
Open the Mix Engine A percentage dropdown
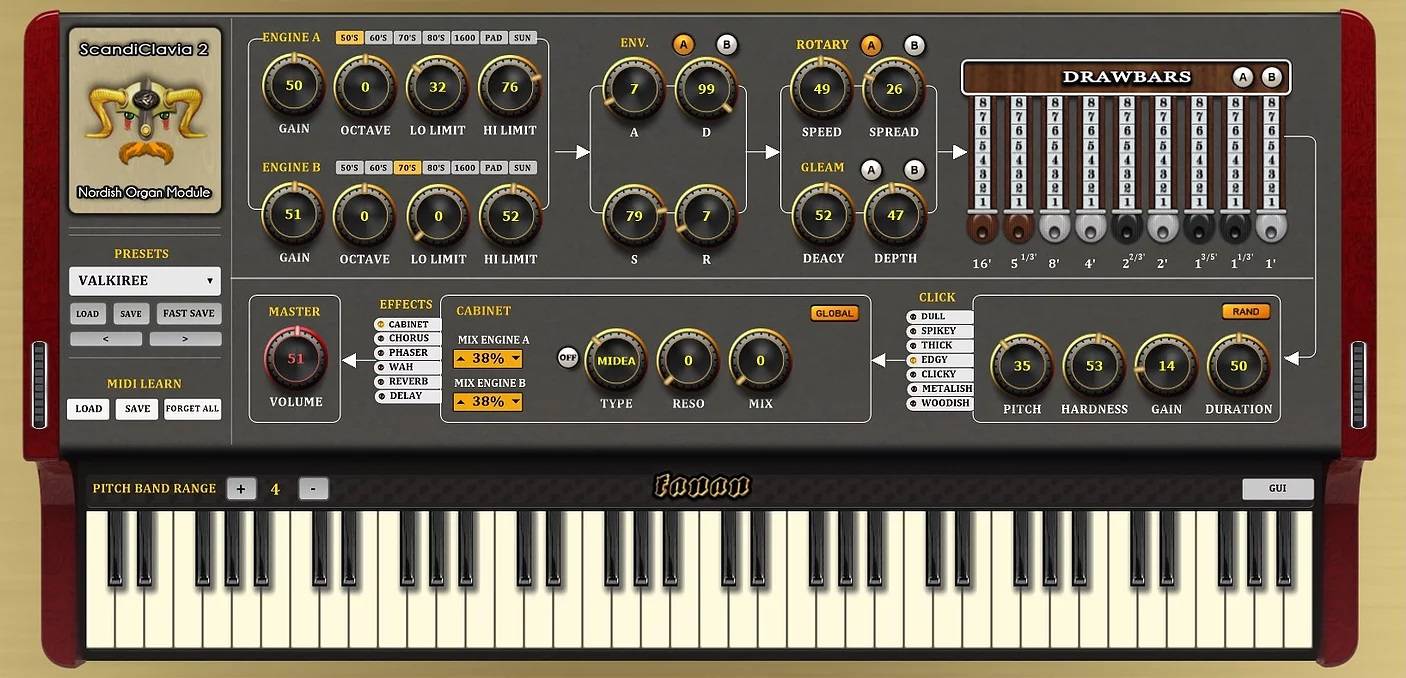pyautogui.click(x=488, y=359)
